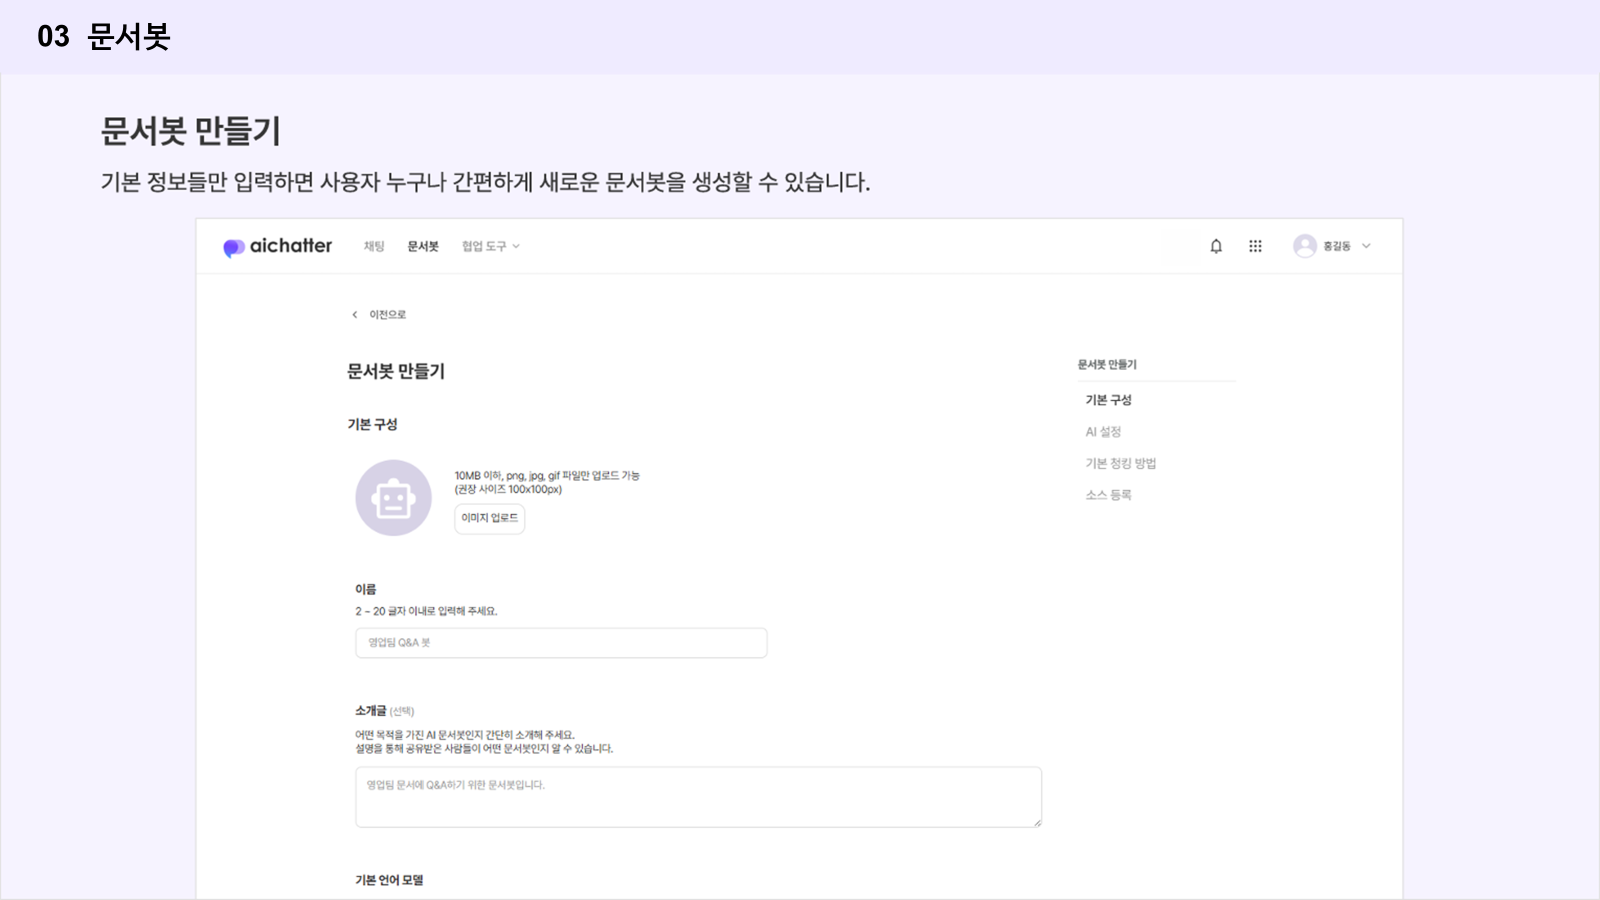Click the resize handle of 소개글 textarea
The height and width of the screenshot is (900, 1600).
pos(1037,822)
